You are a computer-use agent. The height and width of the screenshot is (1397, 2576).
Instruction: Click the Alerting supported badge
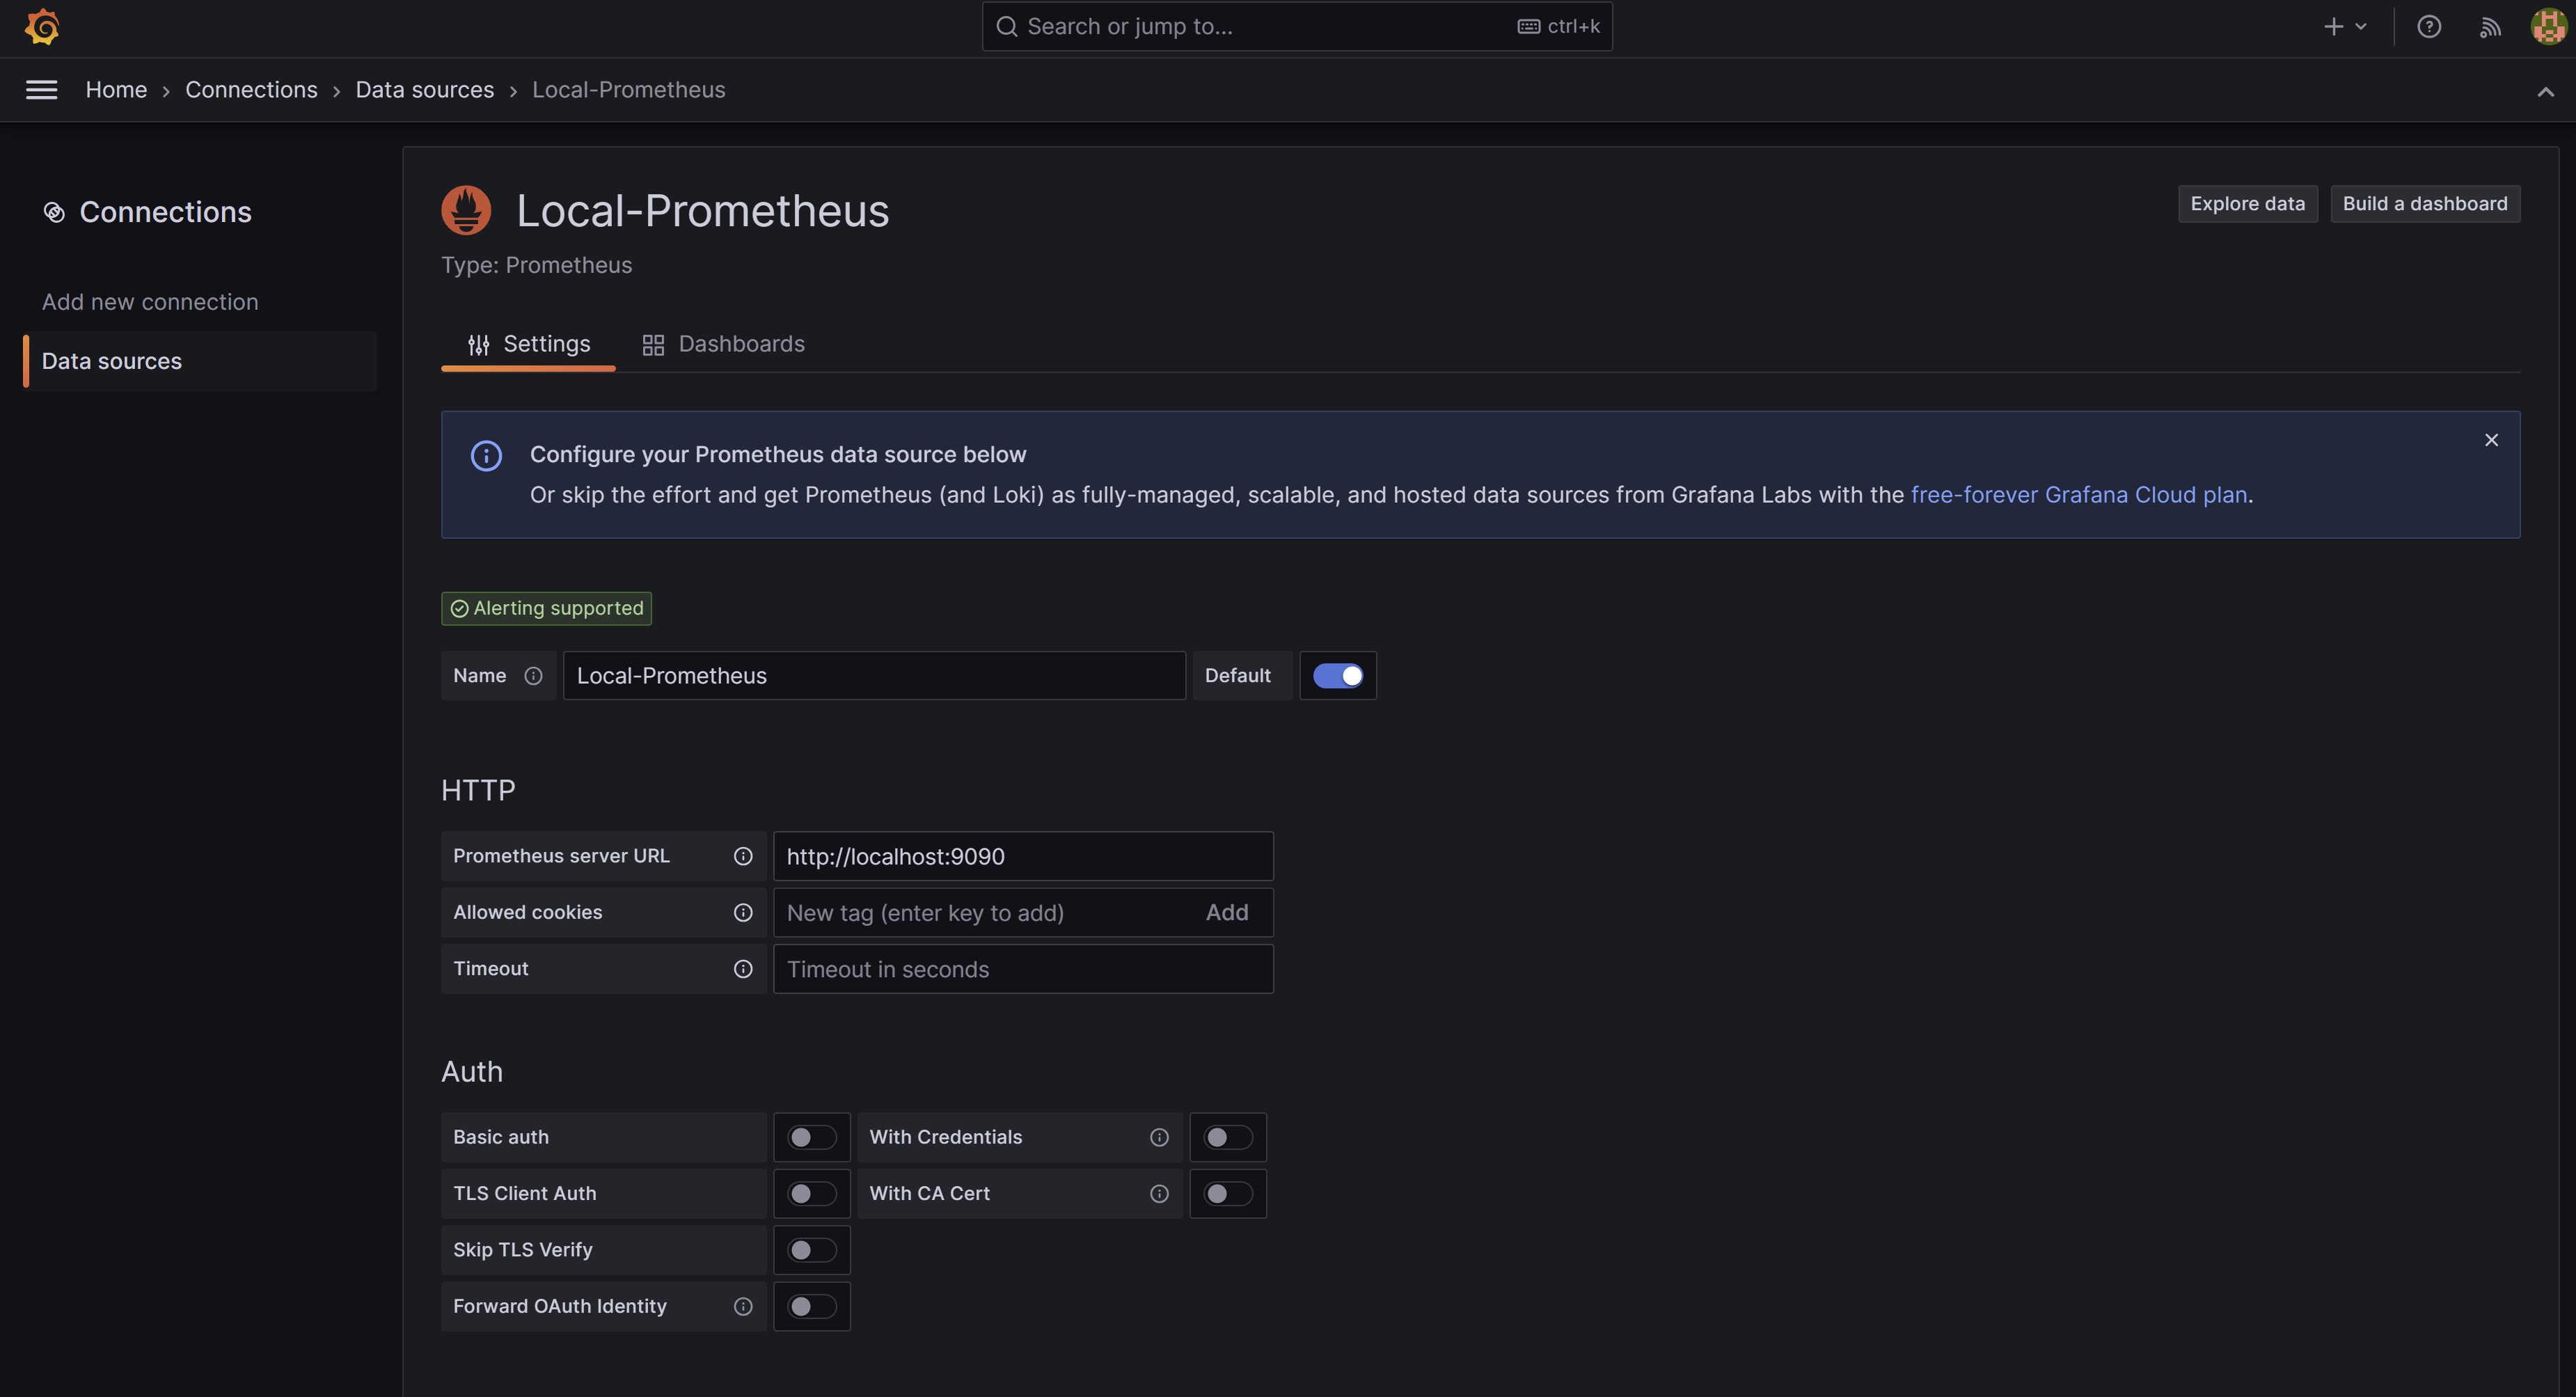click(546, 608)
